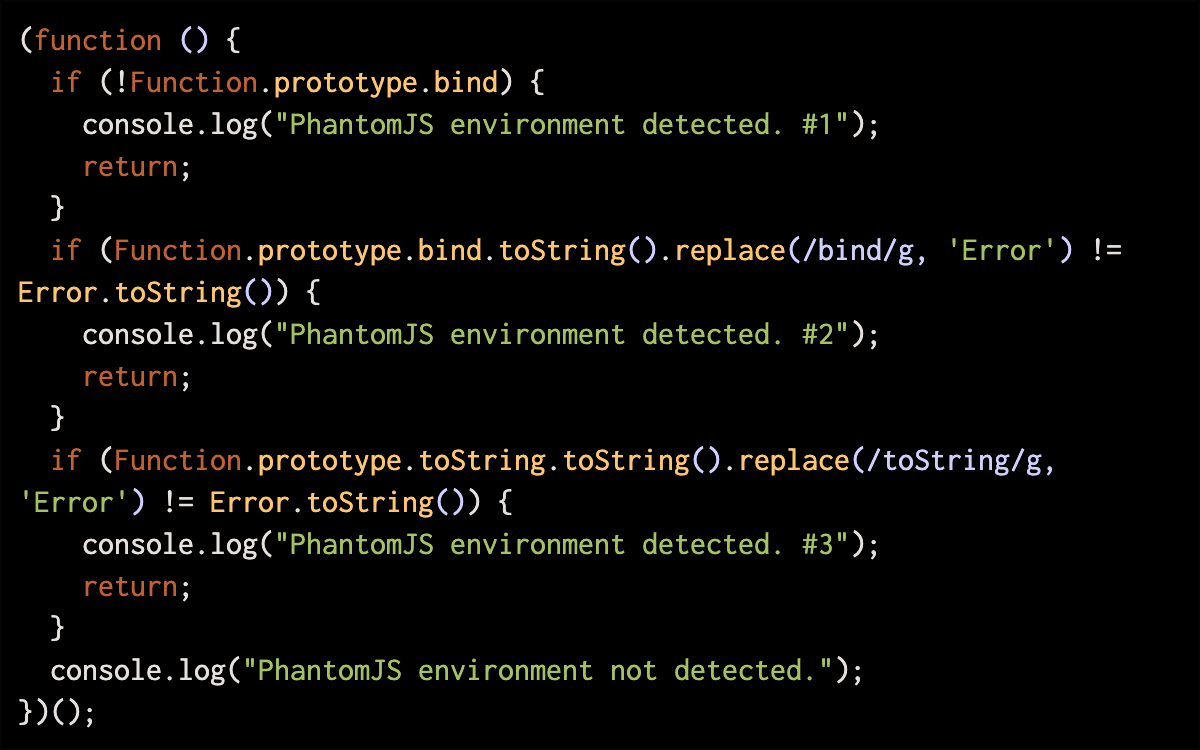Click the third "return" keyword
Image resolution: width=1200 pixels, height=750 pixels.
(130, 587)
